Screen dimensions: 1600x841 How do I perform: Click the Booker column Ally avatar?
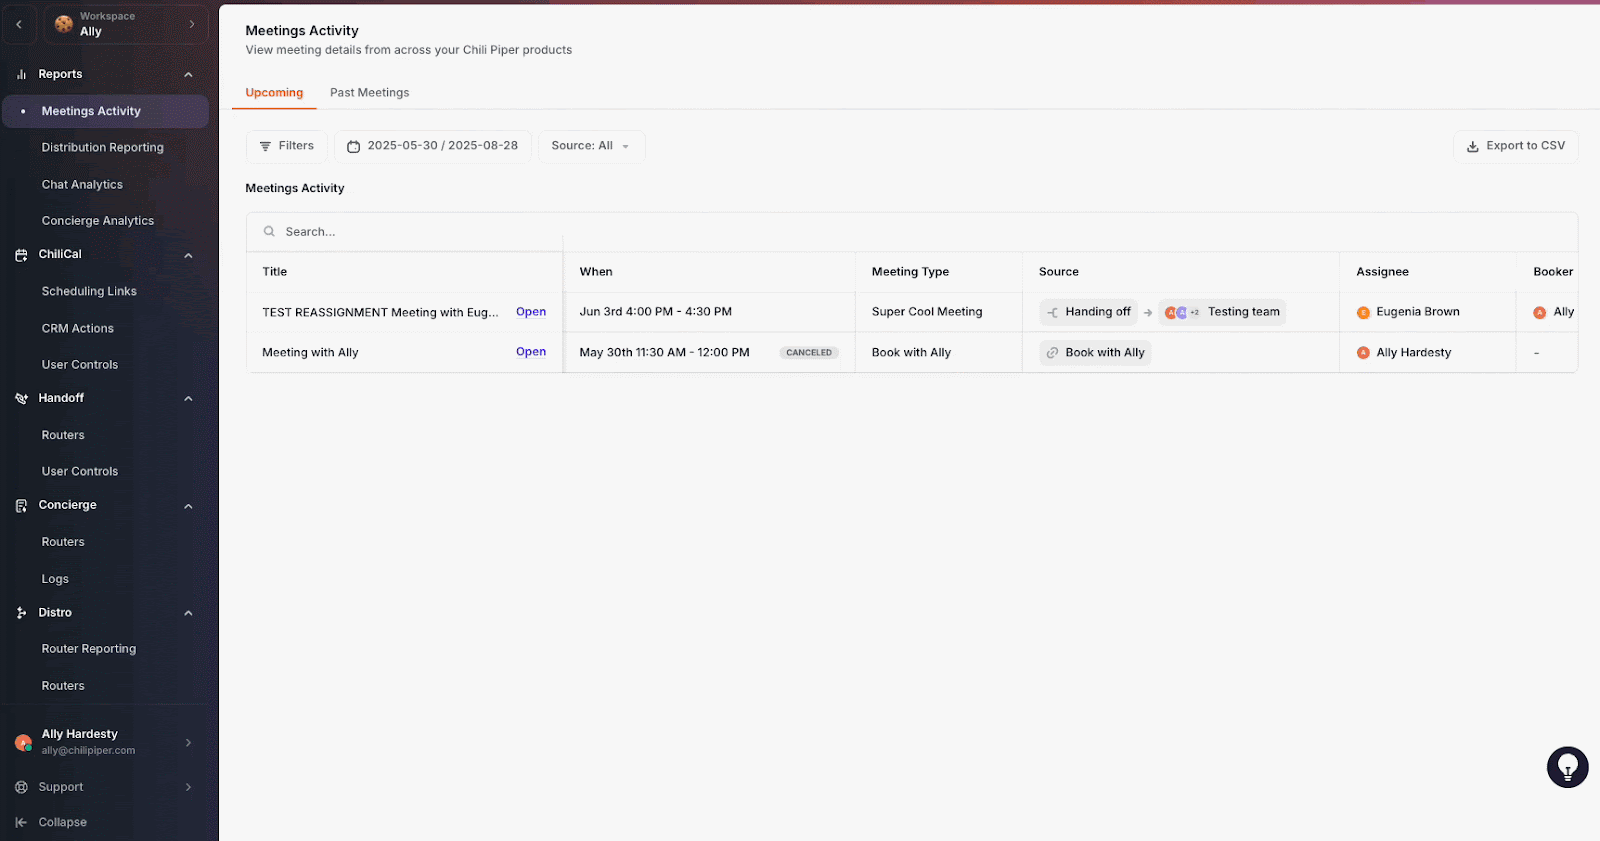(x=1540, y=312)
